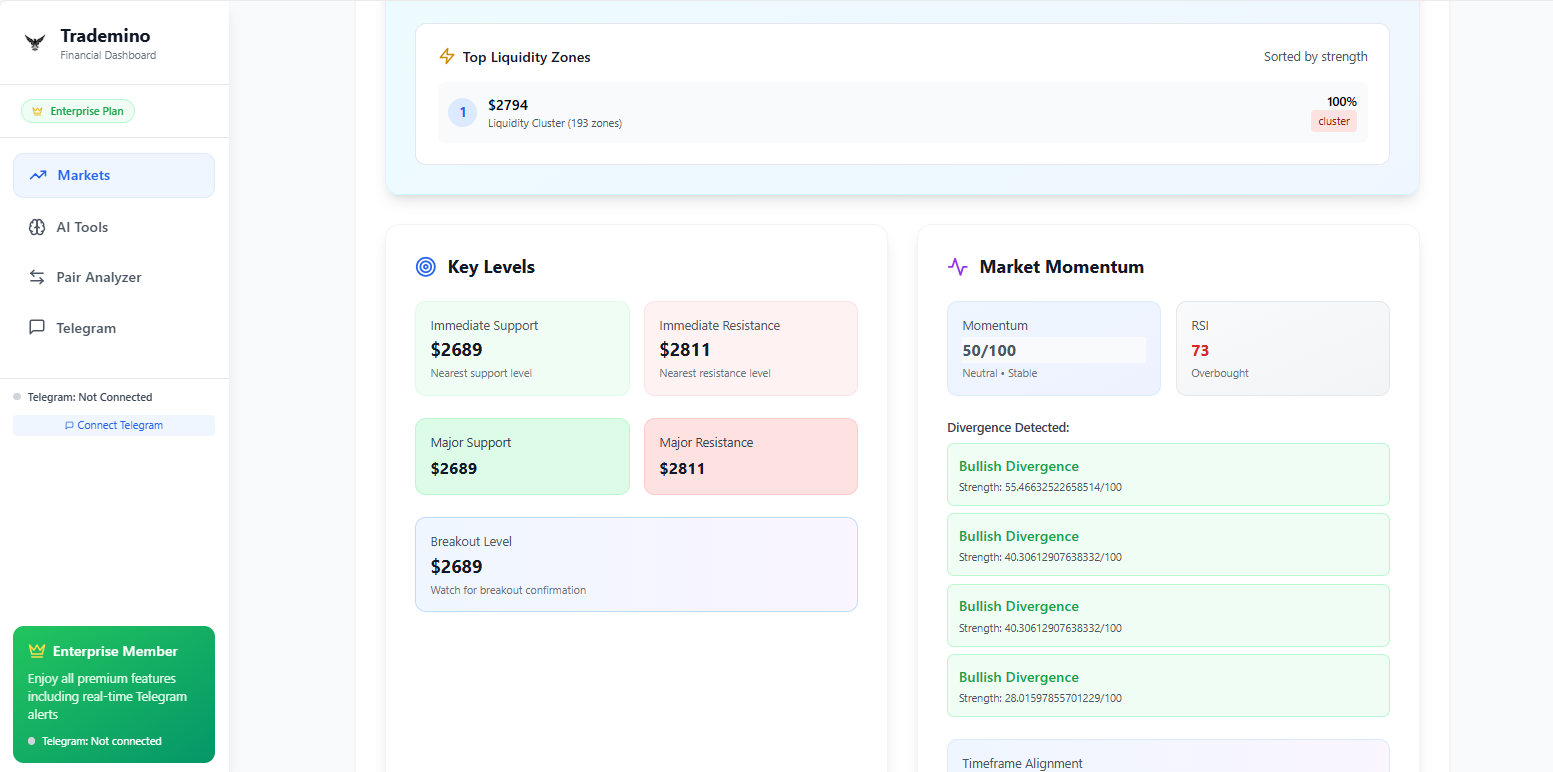Open the Sorted by strength option
This screenshot has width=1553, height=772.
(1315, 56)
